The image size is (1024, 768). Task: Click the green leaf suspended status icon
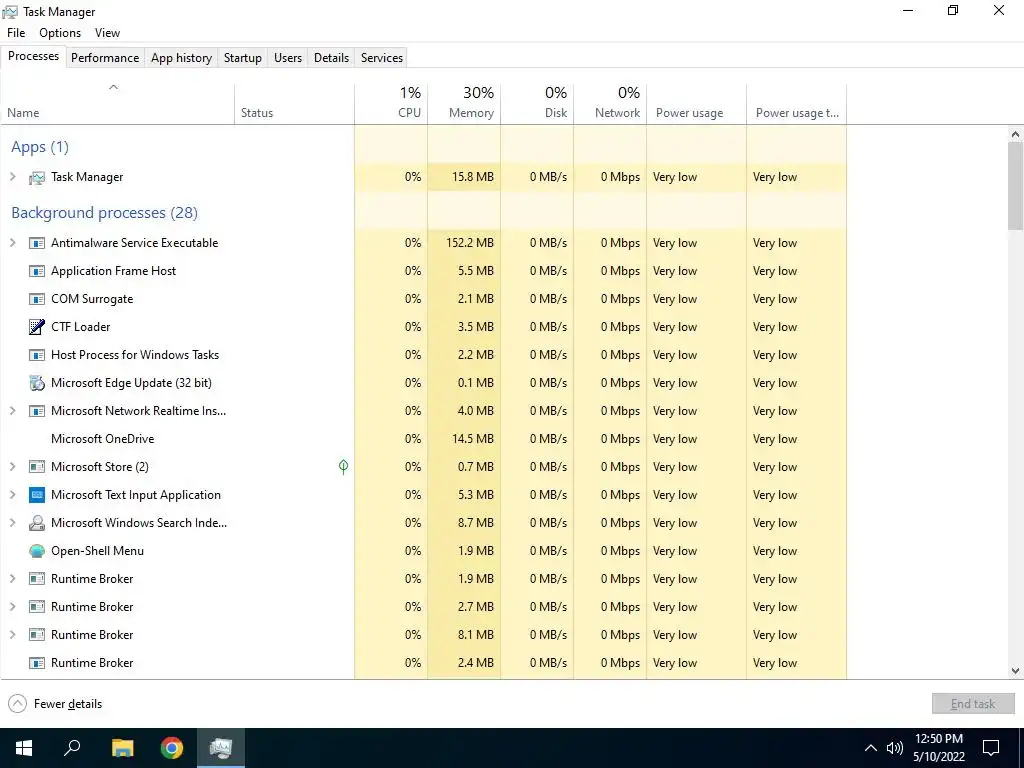(x=344, y=466)
